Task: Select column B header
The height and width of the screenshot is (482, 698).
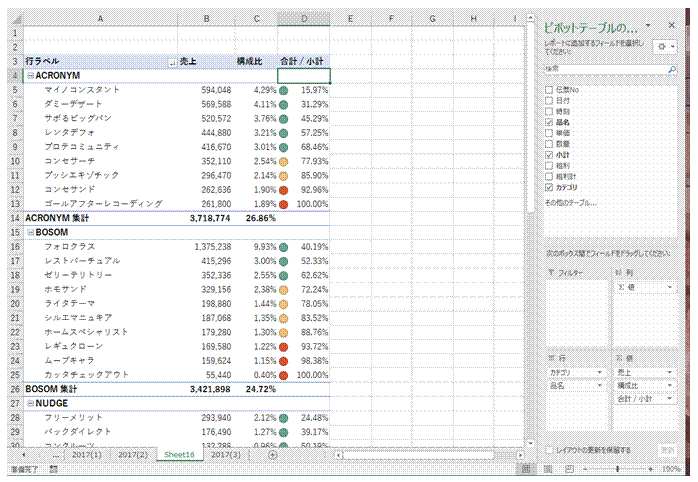Action: click(x=206, y=19)
